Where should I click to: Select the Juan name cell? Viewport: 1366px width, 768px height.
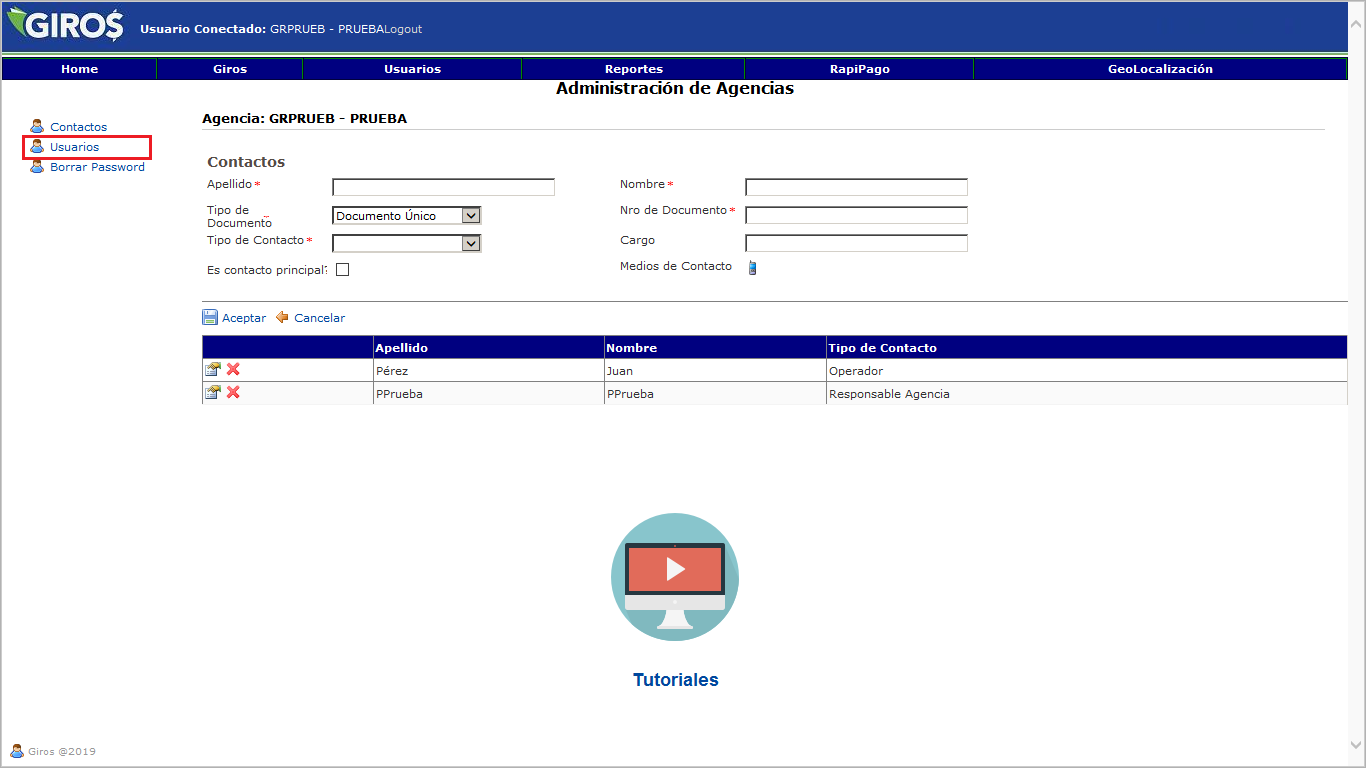coord(715,370)
